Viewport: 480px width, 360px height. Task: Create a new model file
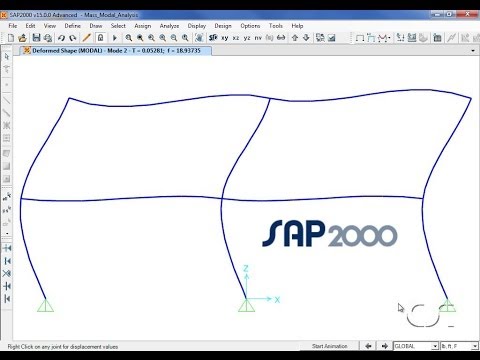point(11,38)
